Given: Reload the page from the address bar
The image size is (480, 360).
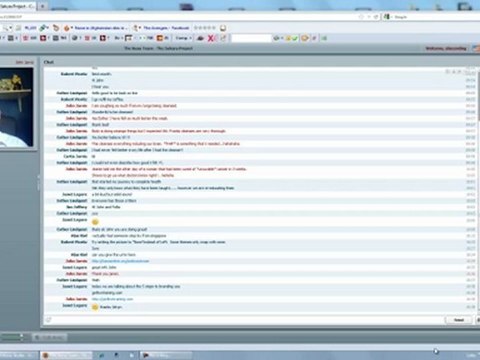Looking at the screenshot, I should tap(376, 17).
